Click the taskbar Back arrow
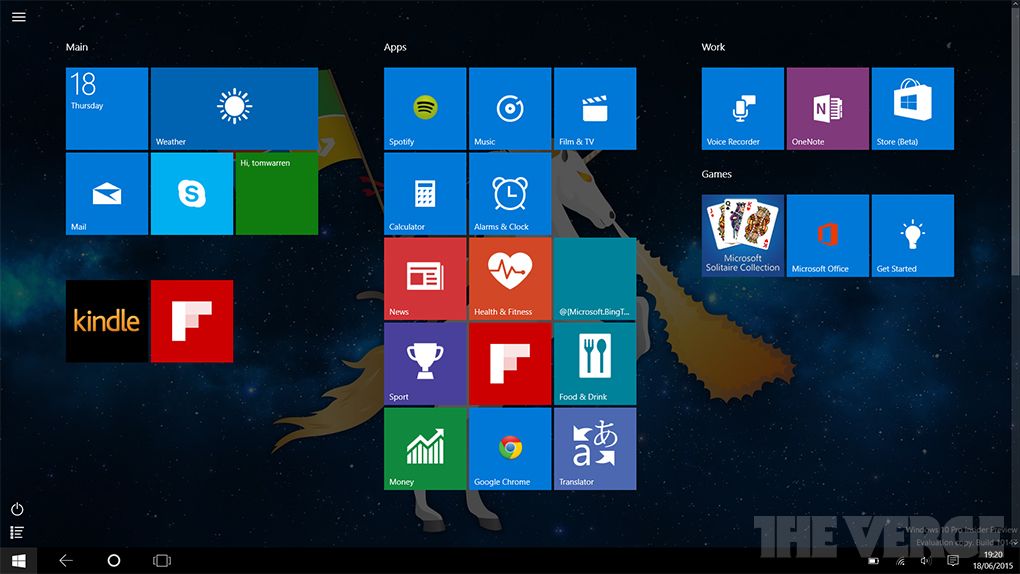This screenshot has height=574, width=1020. pyautogui.click(x=66, y=560)
